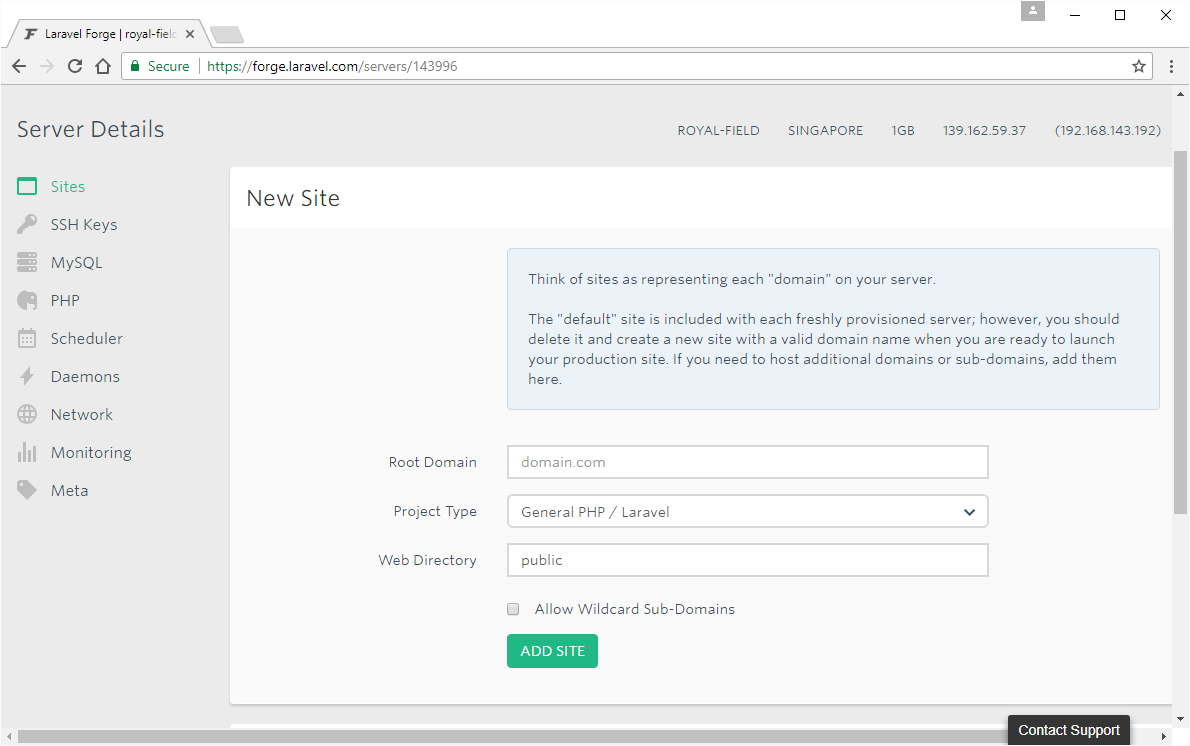Focus the Root Domain input field
This screenshot has width=1190, height=746.
point(747,463)
